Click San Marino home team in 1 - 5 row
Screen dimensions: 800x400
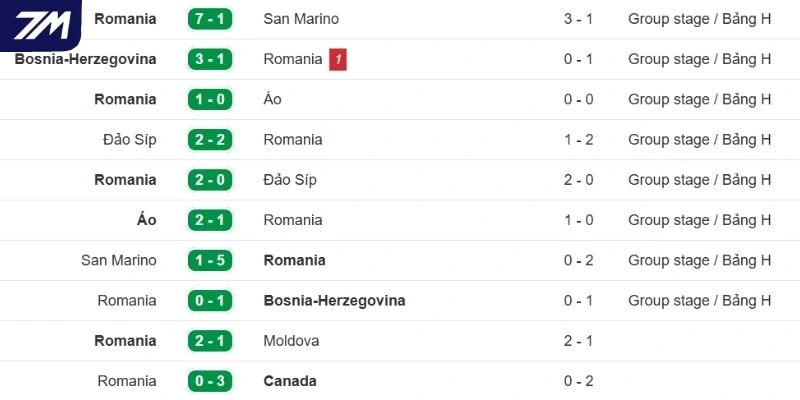(119, 260)
